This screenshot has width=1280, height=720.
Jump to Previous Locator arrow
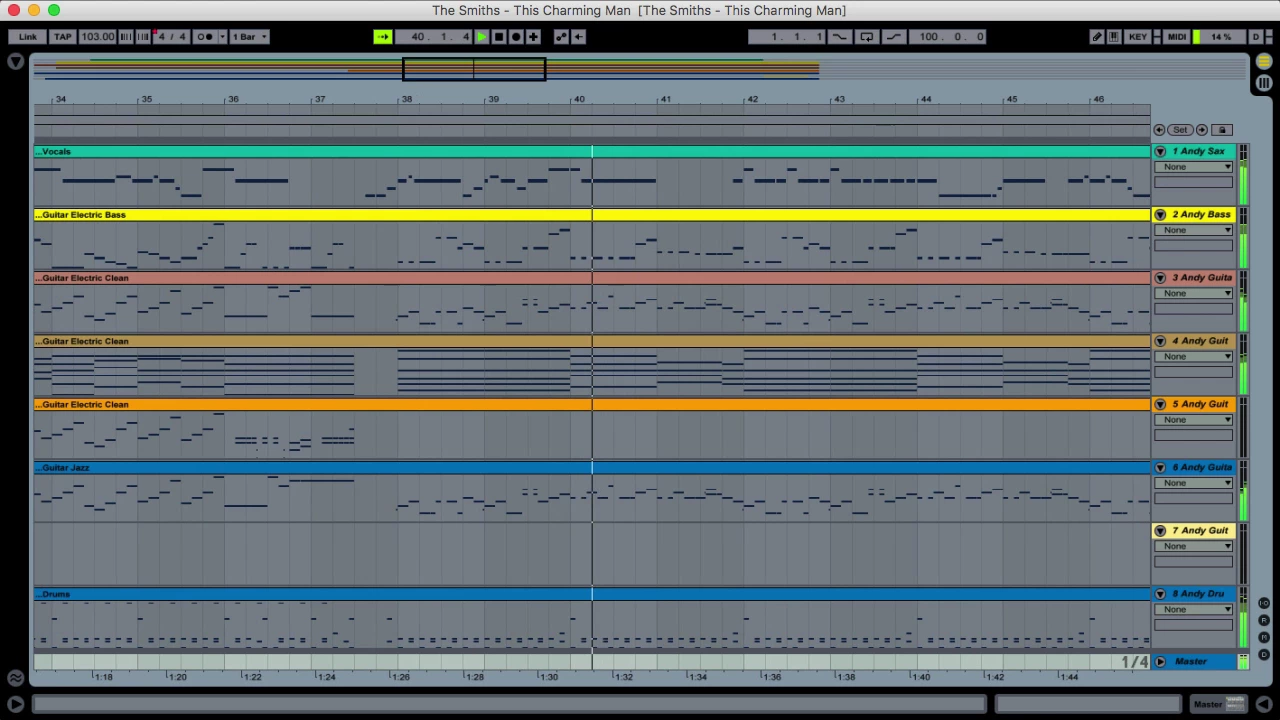click(1159, 130)
